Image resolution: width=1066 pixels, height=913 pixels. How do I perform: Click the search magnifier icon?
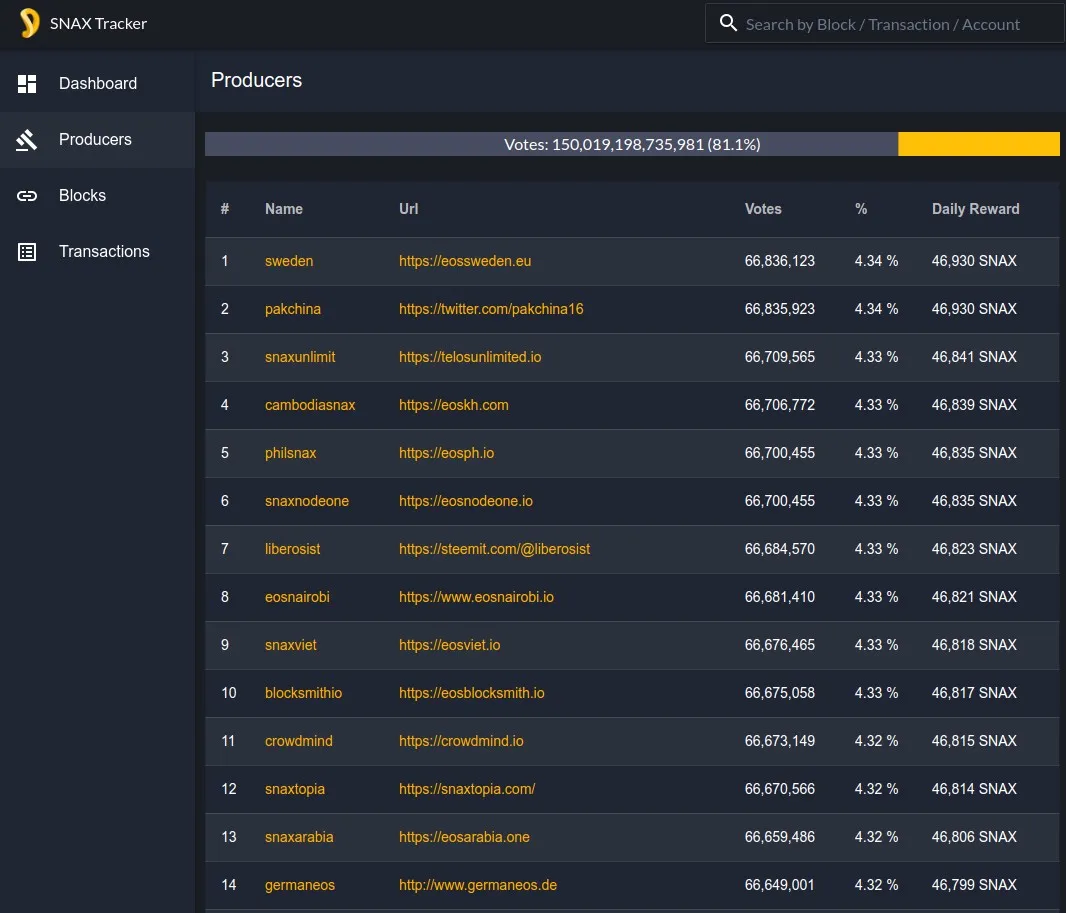point(729,24)
